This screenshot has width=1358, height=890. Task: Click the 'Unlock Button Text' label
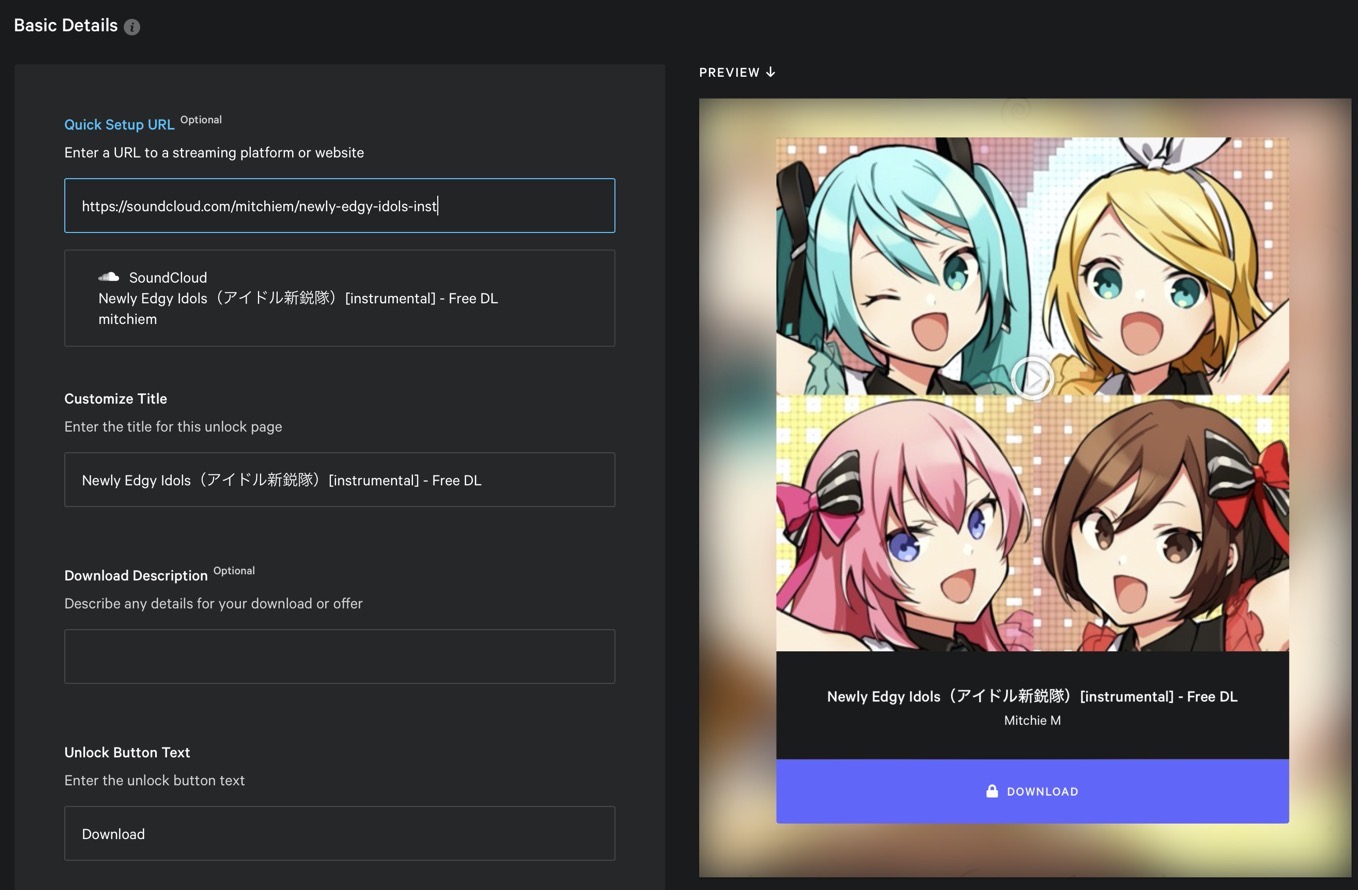tap(127, 752)
